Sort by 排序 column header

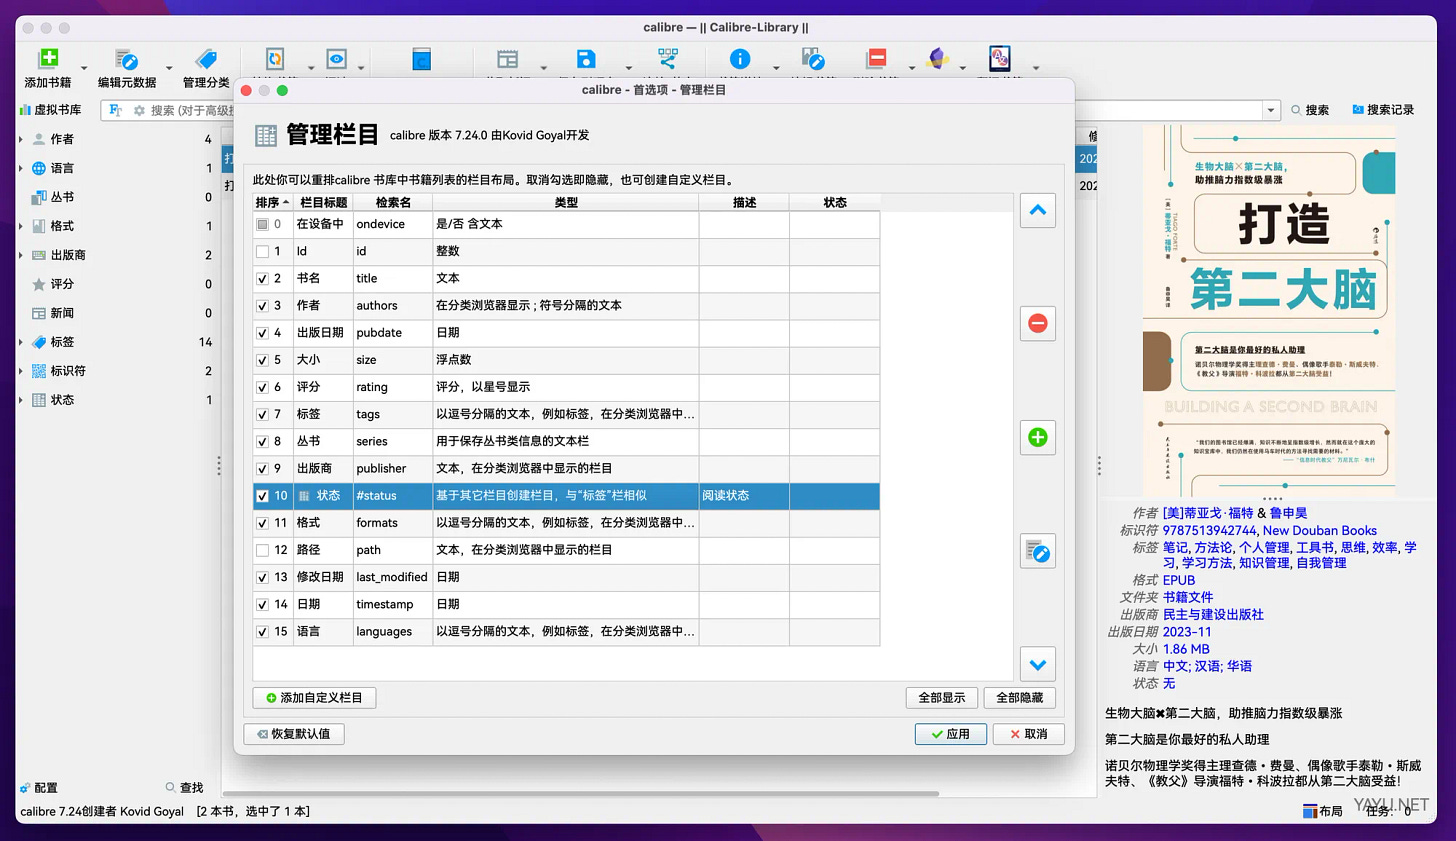pyautogui.click(x=272, y=202)
